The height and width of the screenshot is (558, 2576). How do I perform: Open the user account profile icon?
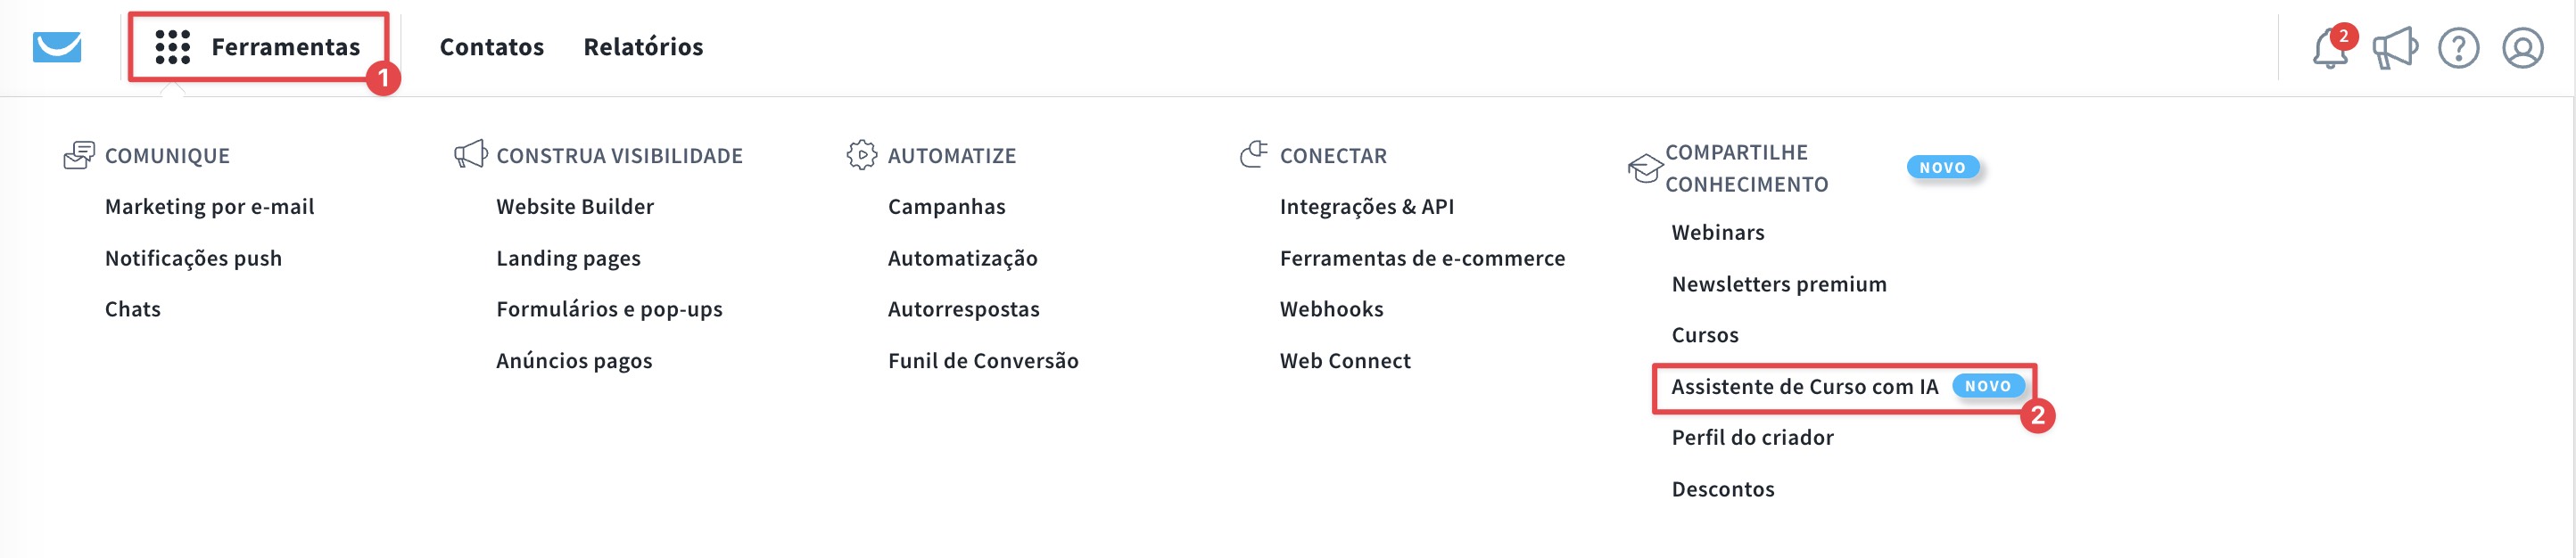[x=2522, y=48]
